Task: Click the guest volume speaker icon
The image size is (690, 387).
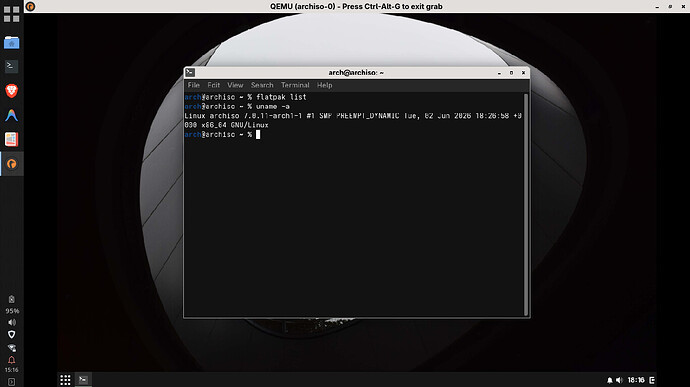Action: click(x=619, y=380)
